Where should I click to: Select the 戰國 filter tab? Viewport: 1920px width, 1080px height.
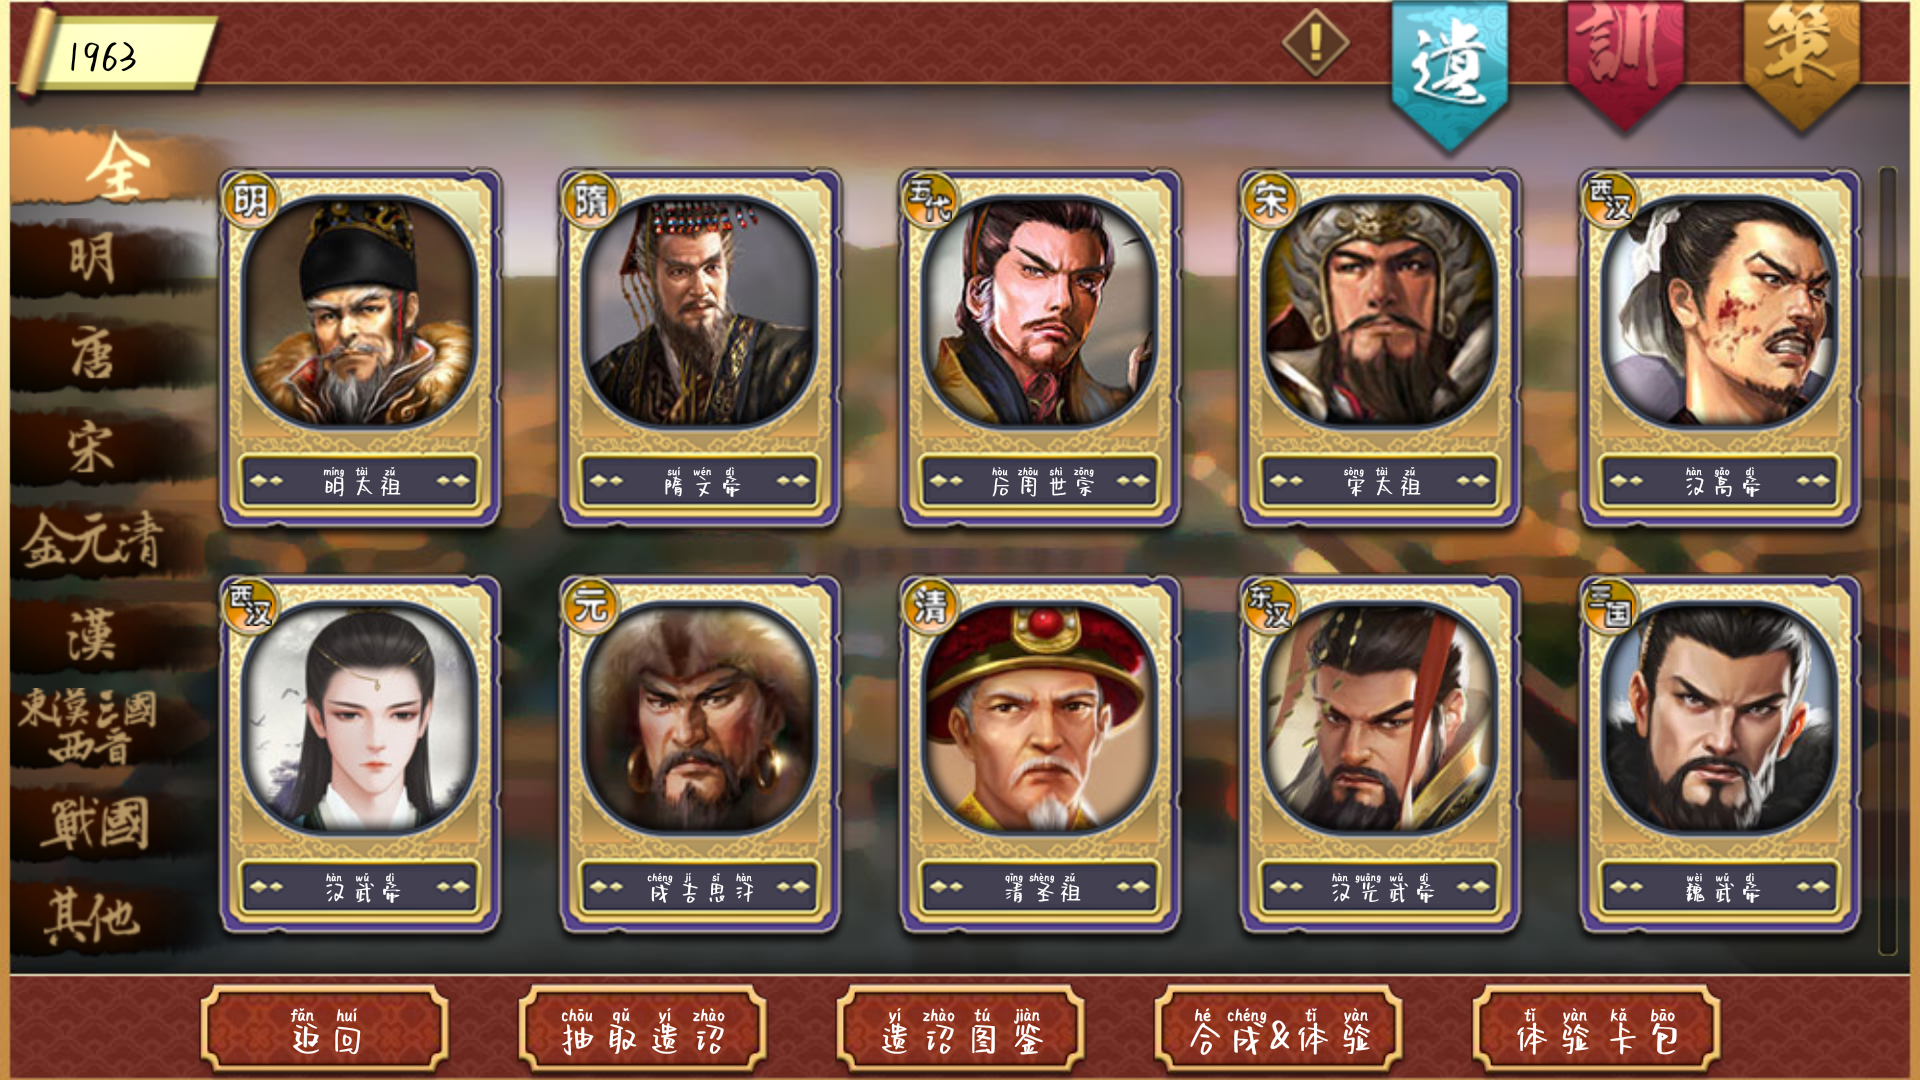click(95, 824)
